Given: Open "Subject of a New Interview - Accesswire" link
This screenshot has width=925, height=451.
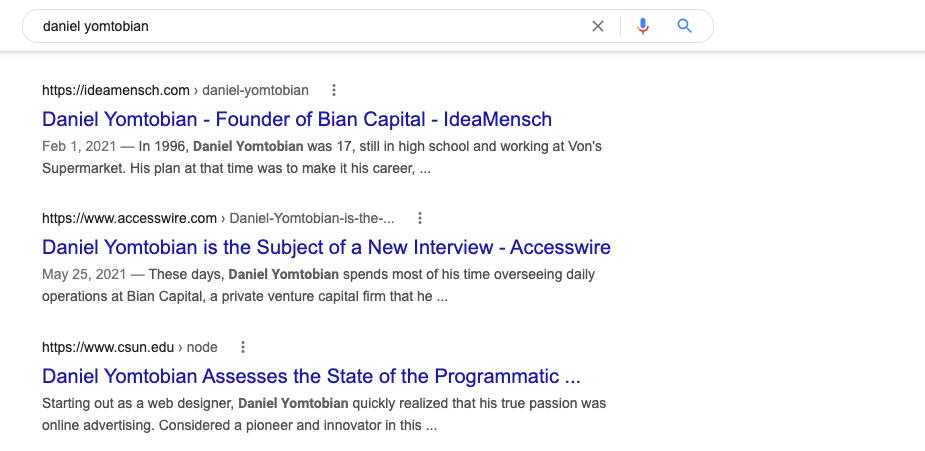Looking at the screenshot, I should coord(326,247).
